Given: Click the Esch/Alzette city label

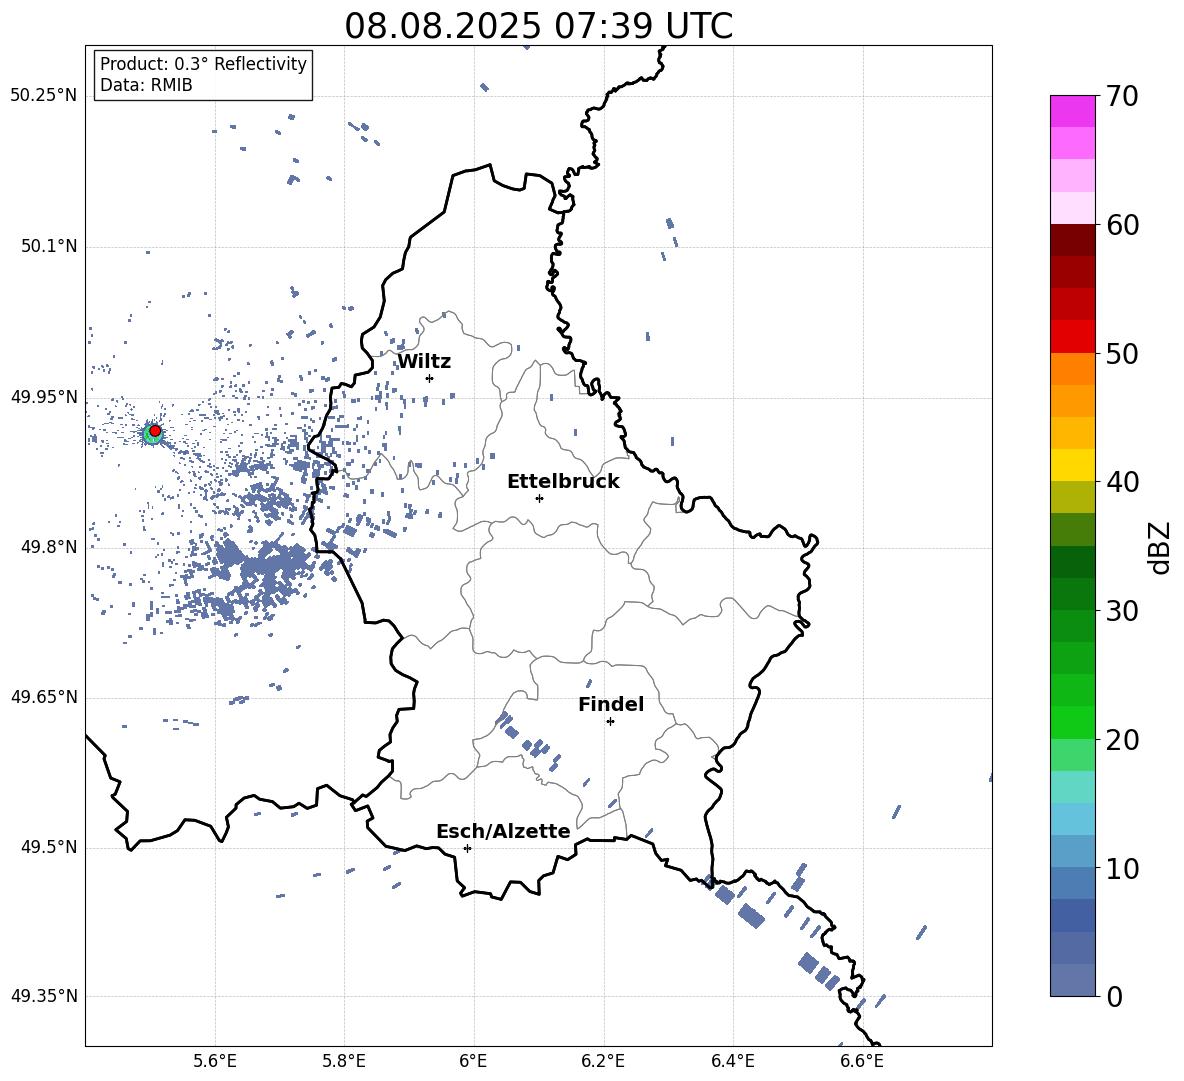Looking at the screenshot, I should tap(503, 831).
